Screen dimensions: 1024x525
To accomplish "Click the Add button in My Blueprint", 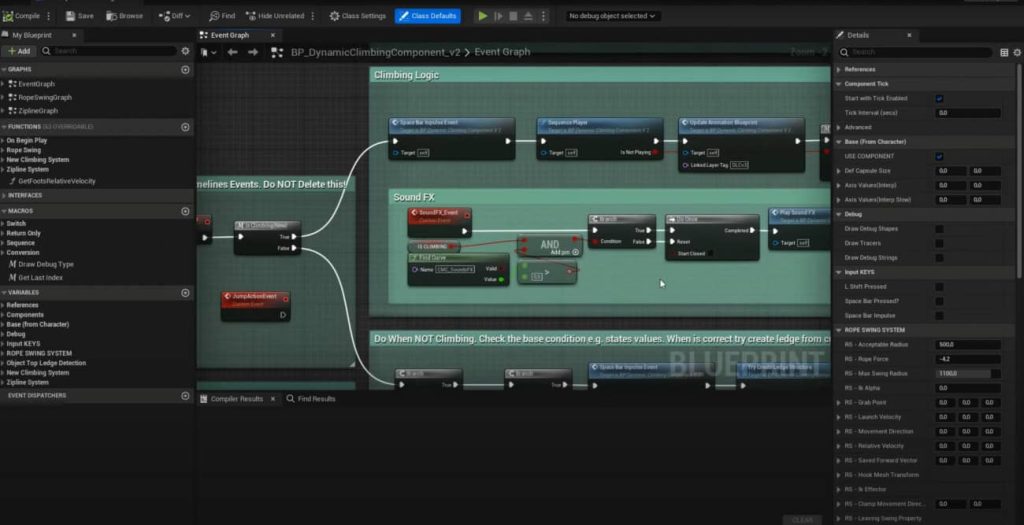I will click(19, 51).
